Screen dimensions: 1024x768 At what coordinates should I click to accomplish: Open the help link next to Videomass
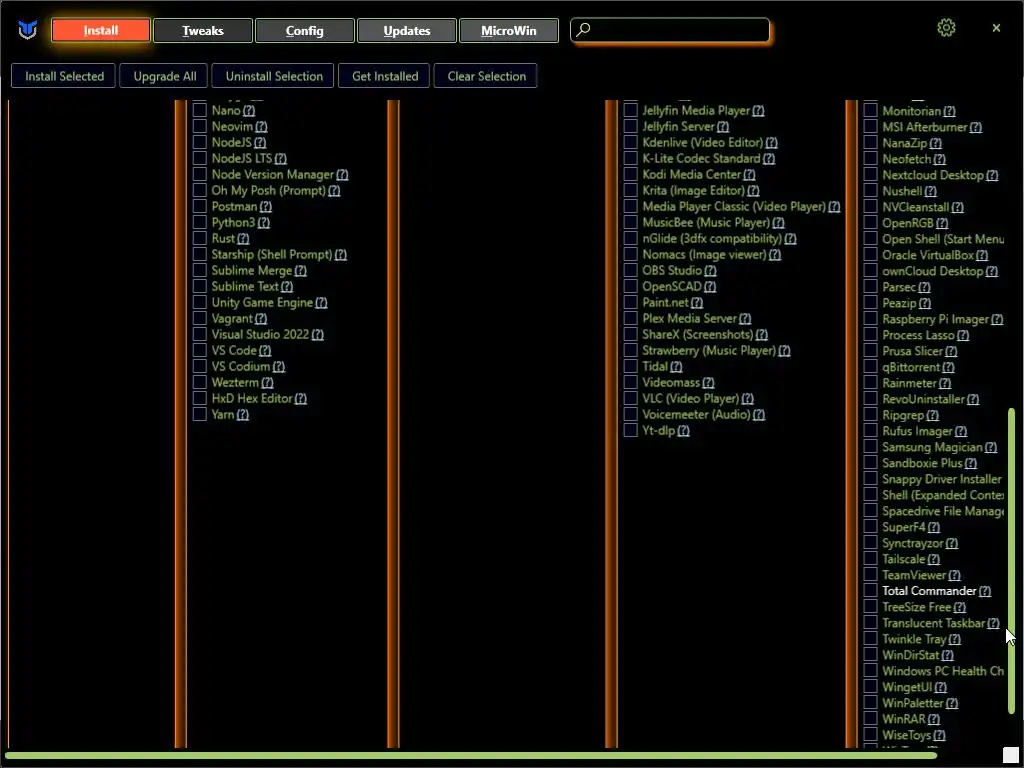tap(708, 383)
